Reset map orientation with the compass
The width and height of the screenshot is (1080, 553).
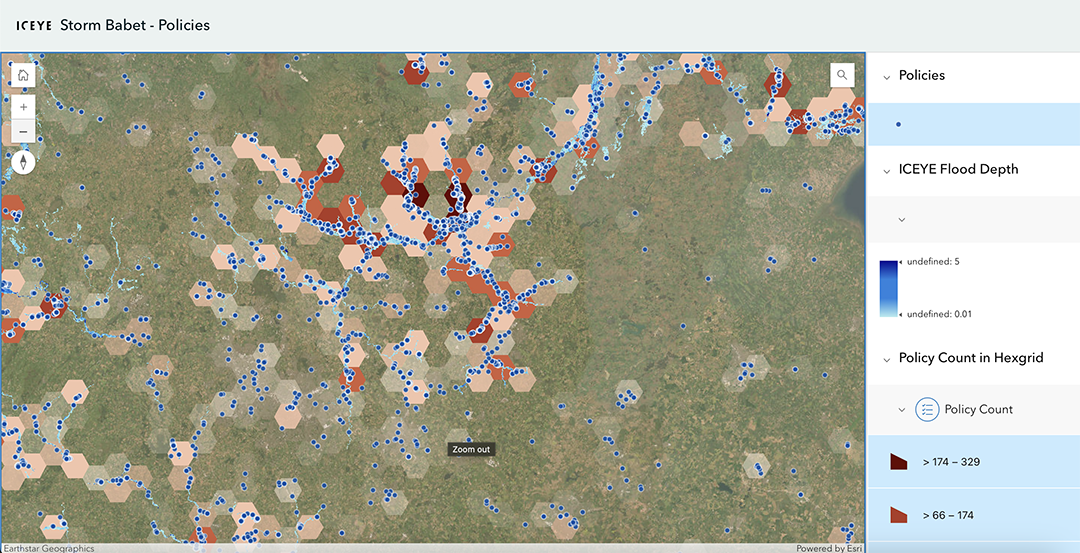pyautogui.click(x=23, y=162)
